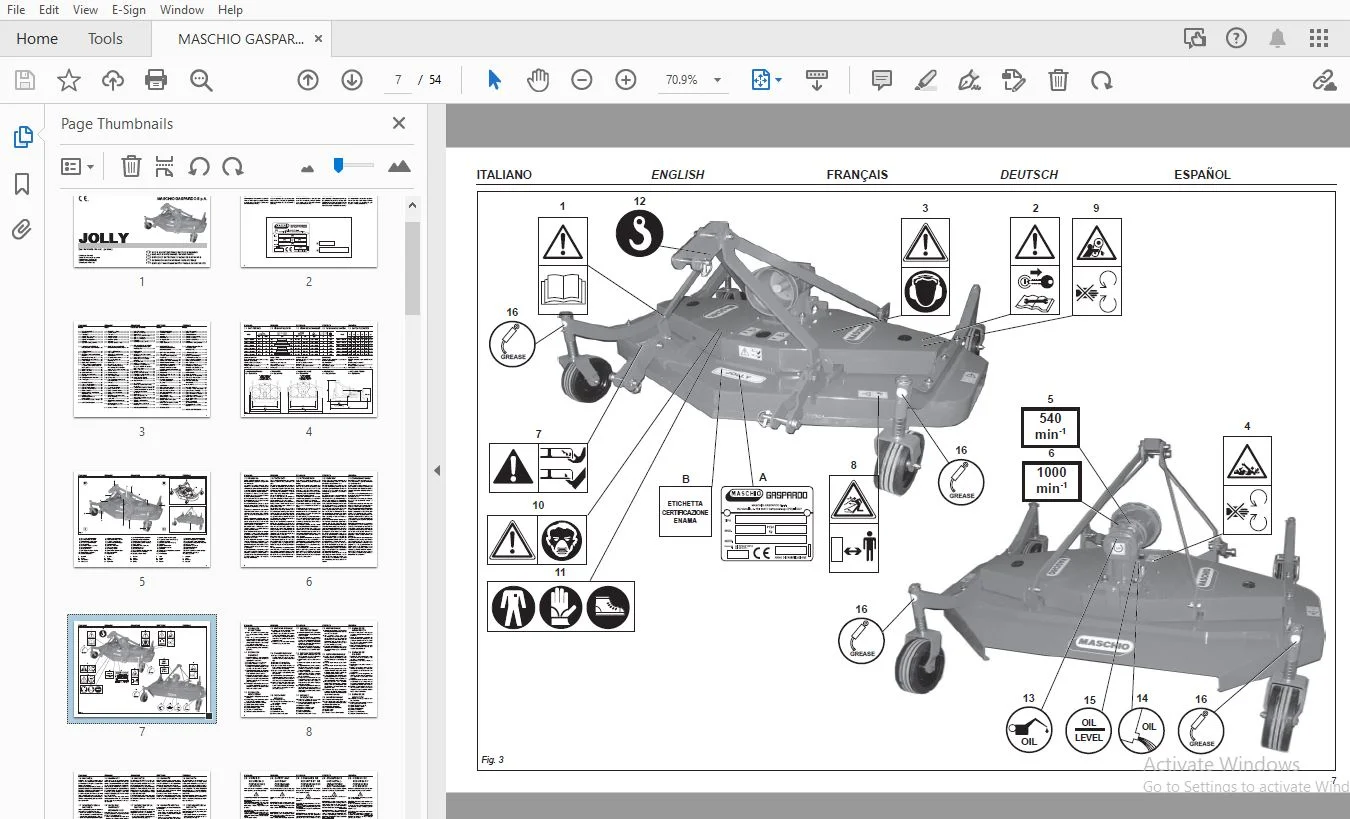The width and height of the screenshot is (1350, 819).
Task: Open the Edit PDF tool icon
Action: coord(1014,80)
